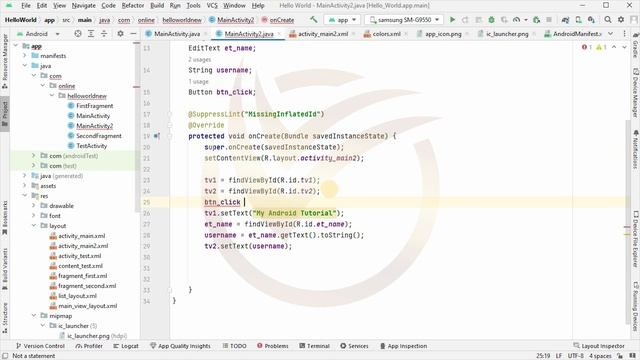Click the UTF-8 encoding in status bar
The image size is (640, 360).
[x=576, y=356]
